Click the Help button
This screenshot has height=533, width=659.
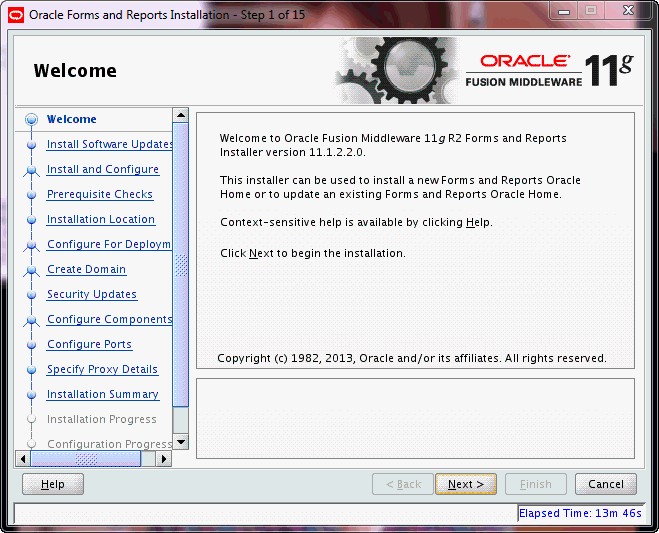53,484
